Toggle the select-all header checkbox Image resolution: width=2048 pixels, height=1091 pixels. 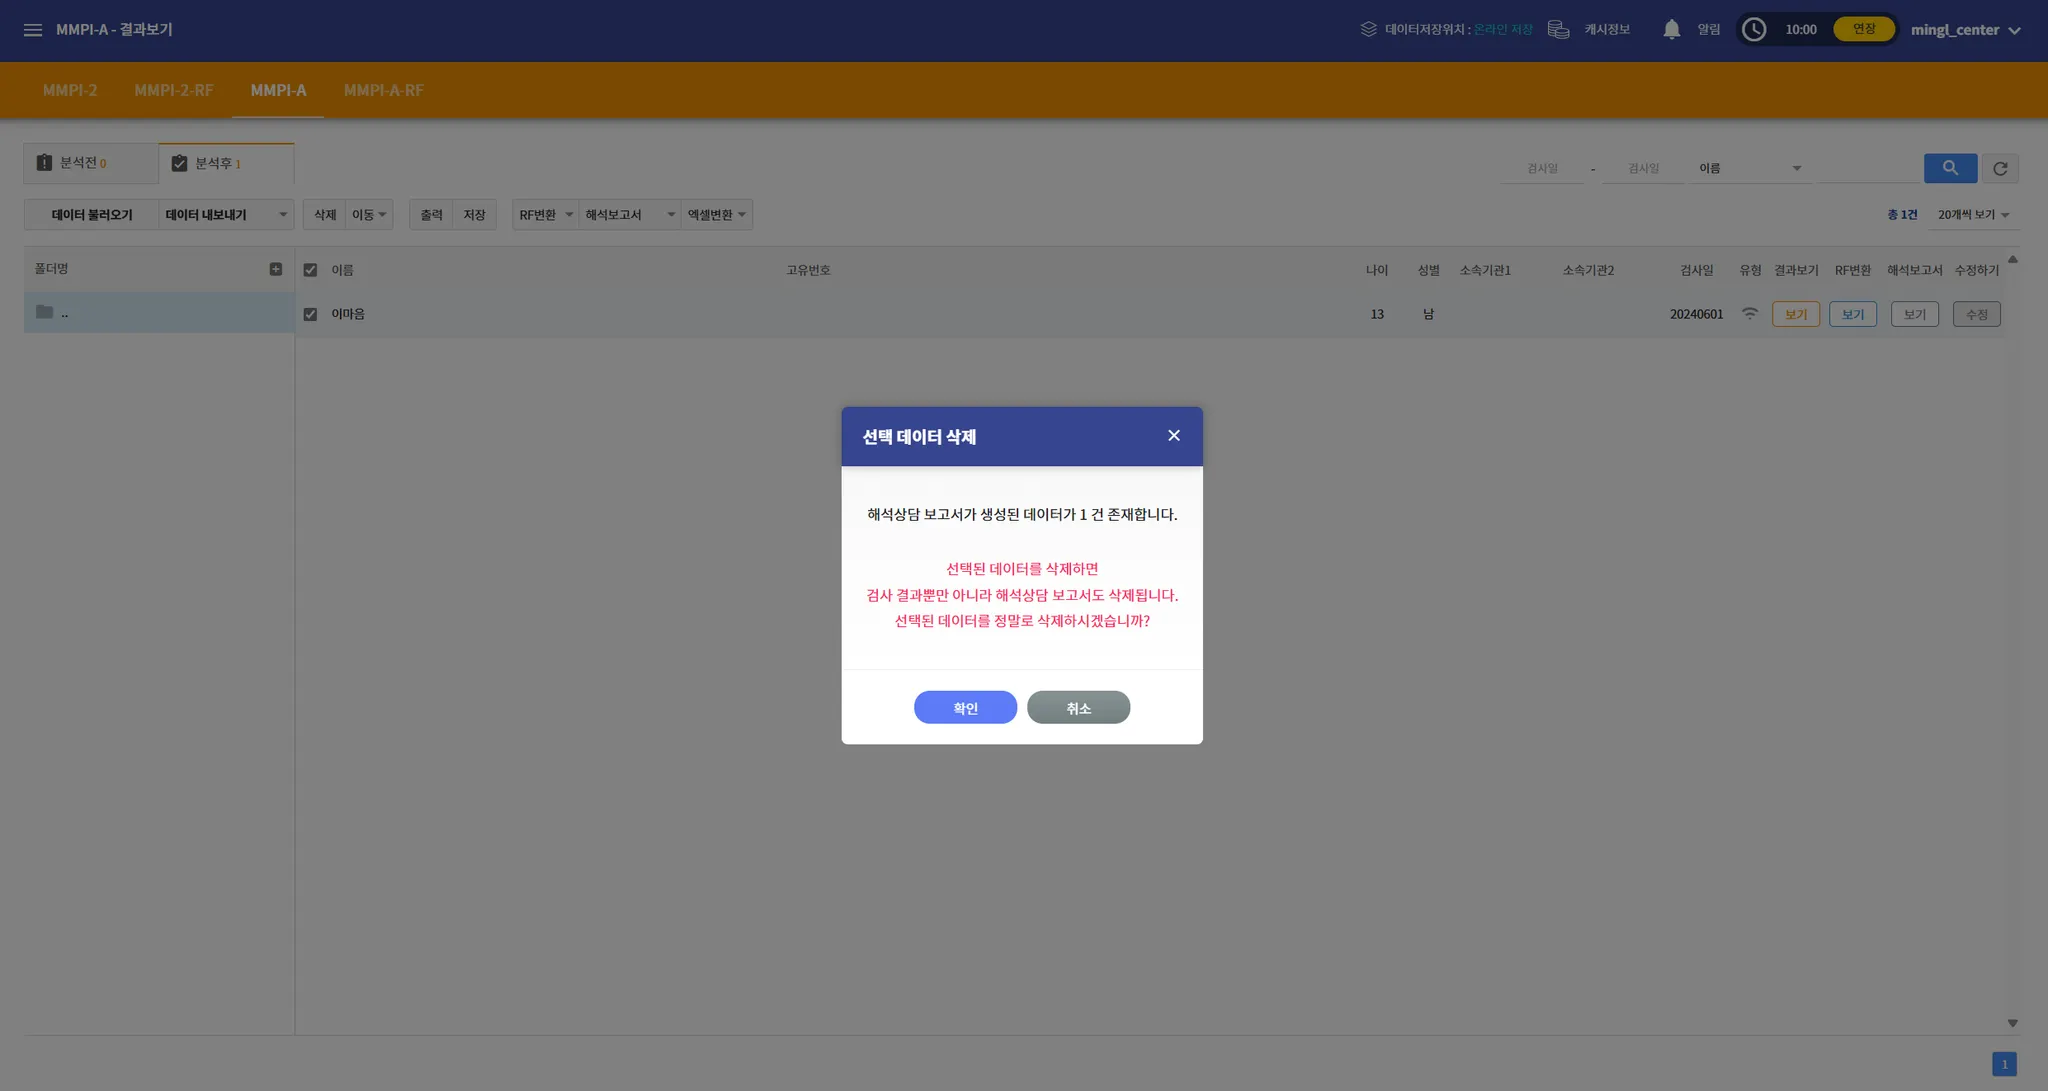tap(310, 270)
